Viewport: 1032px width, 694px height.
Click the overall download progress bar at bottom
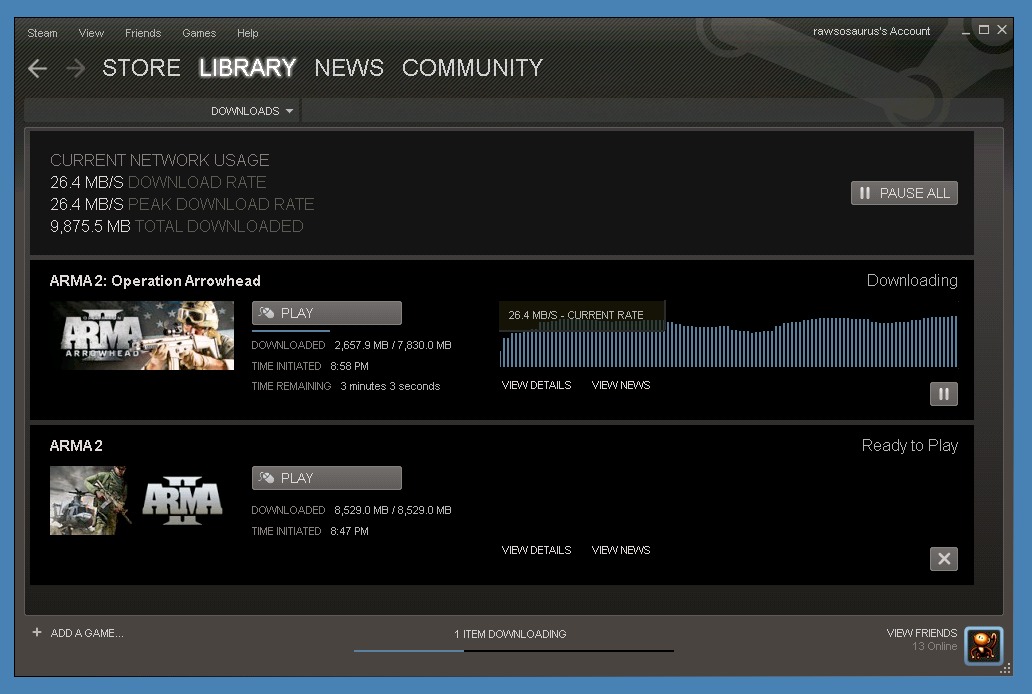coord(513,651)
